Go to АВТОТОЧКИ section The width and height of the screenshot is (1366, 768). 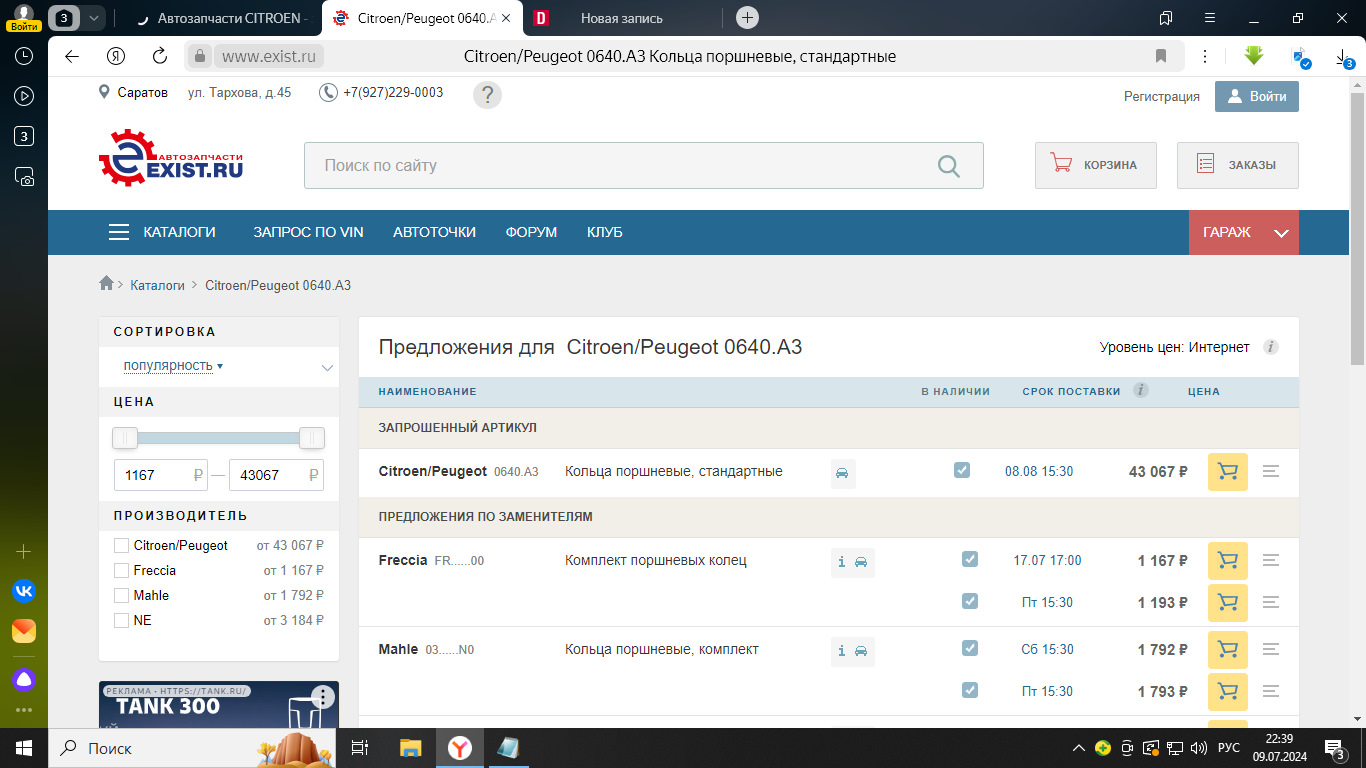tap(434, 232)
